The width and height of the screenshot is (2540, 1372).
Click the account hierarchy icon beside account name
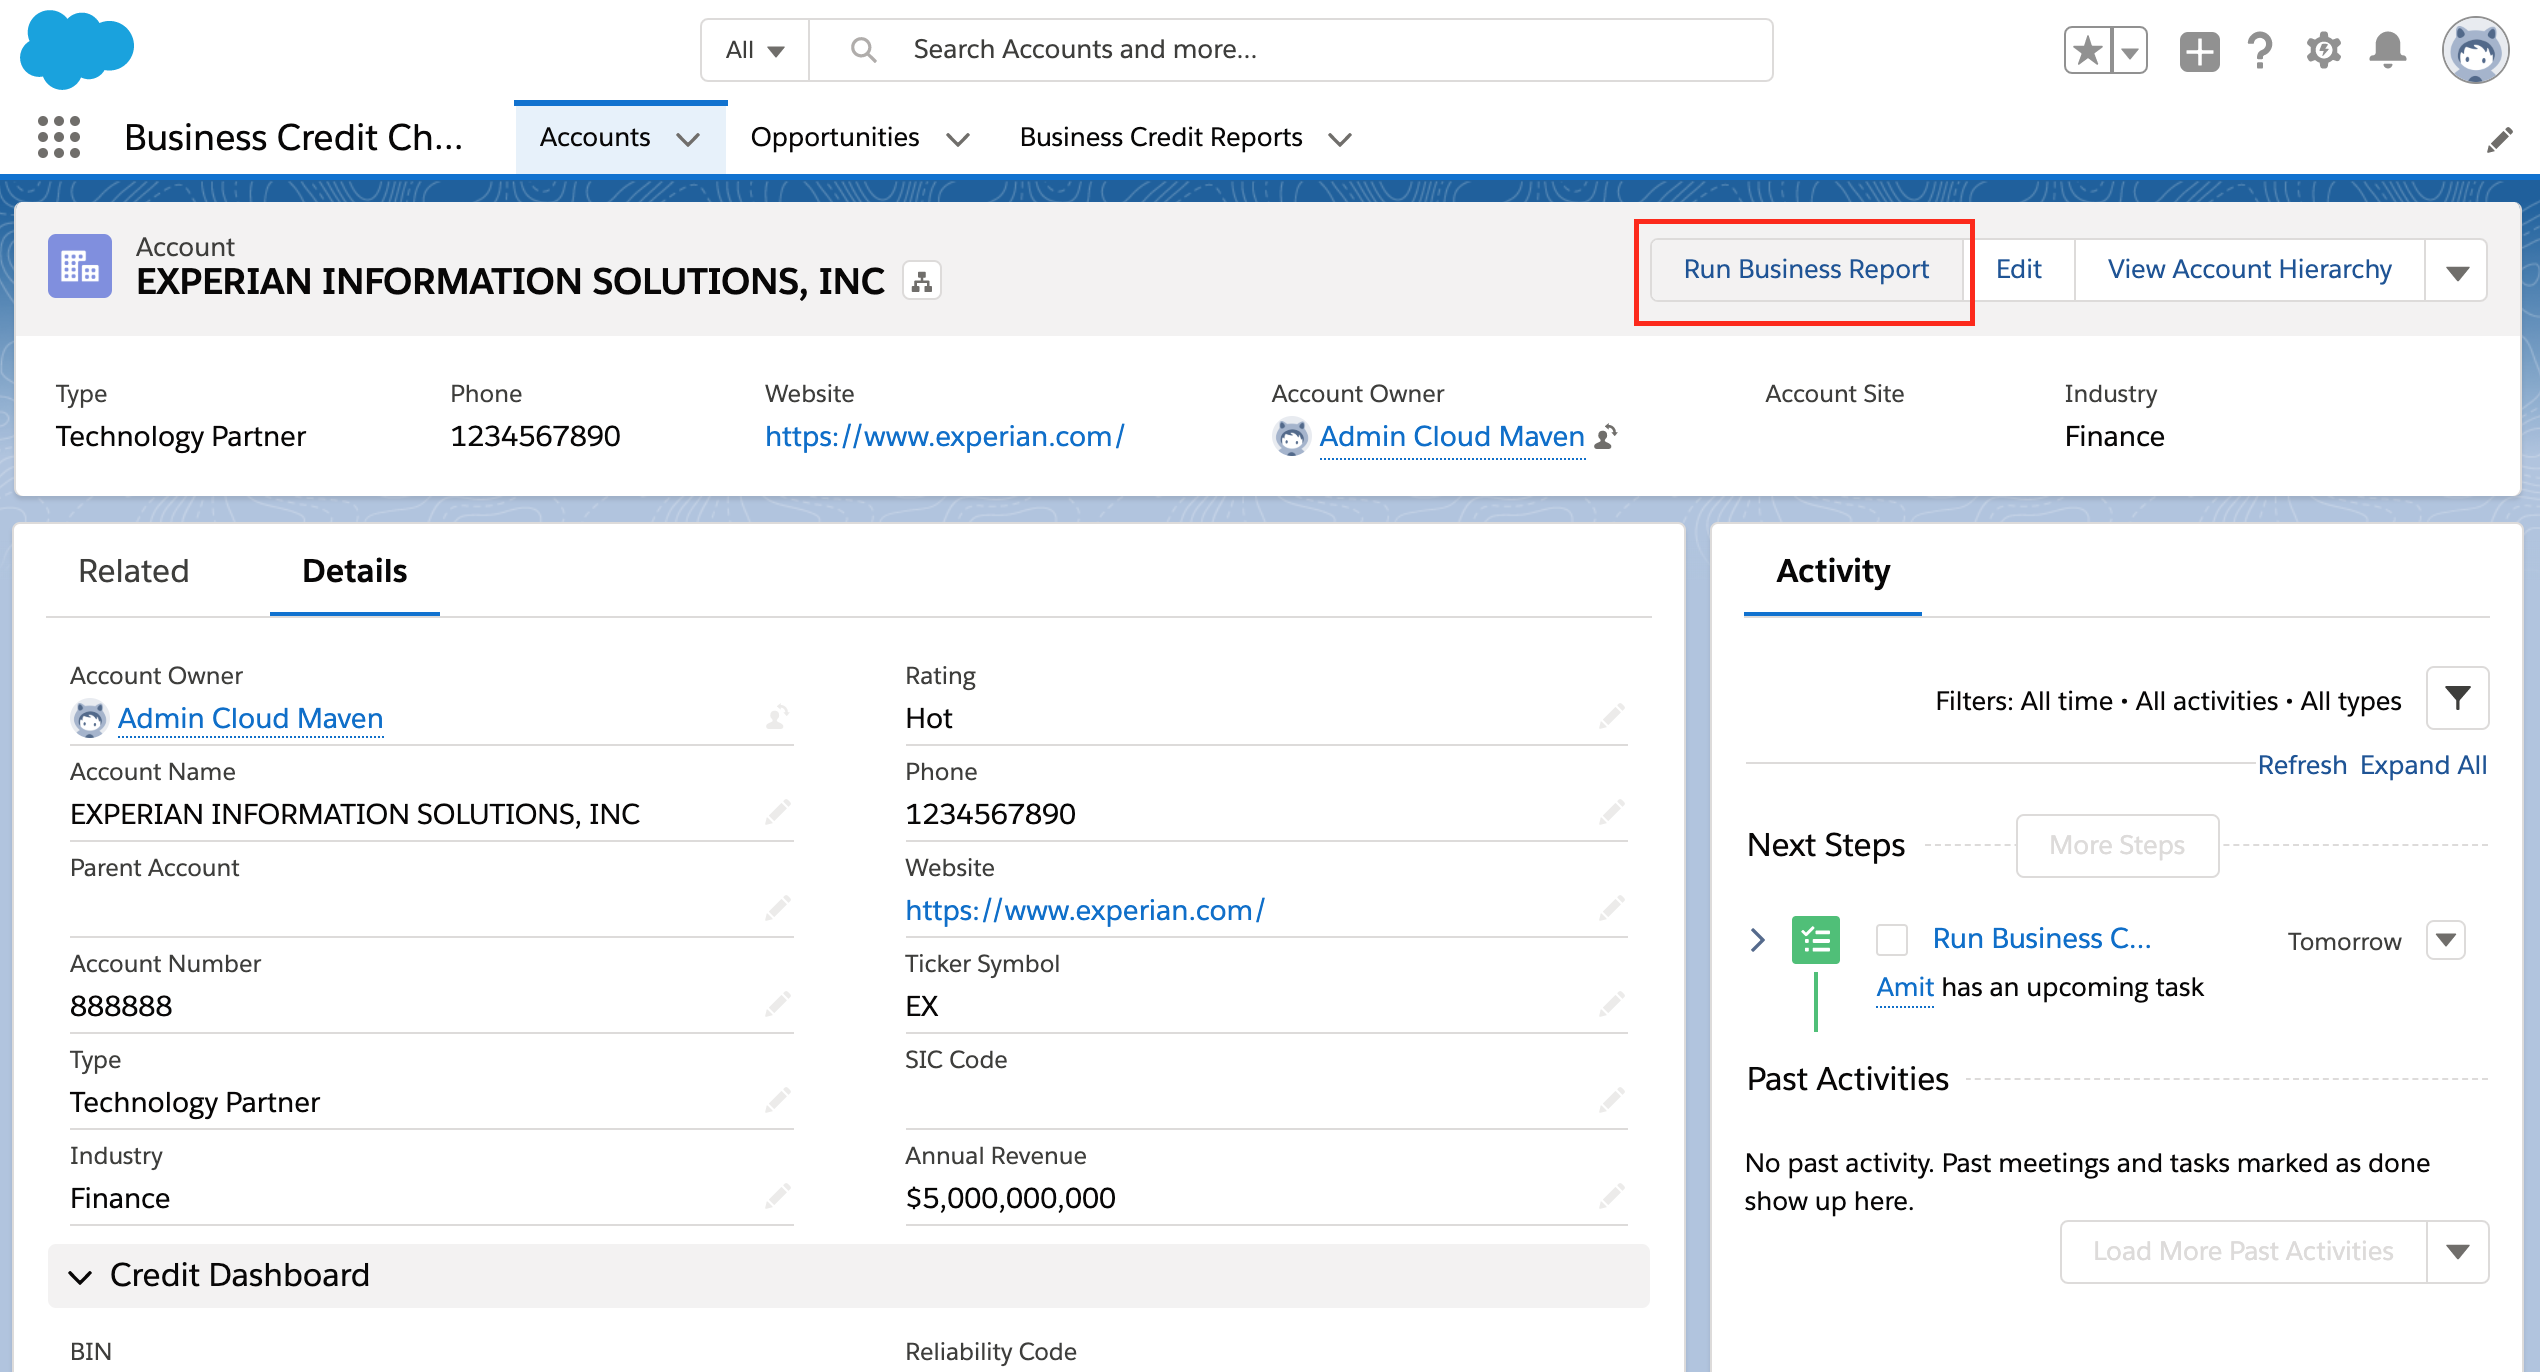click(921, 280)
